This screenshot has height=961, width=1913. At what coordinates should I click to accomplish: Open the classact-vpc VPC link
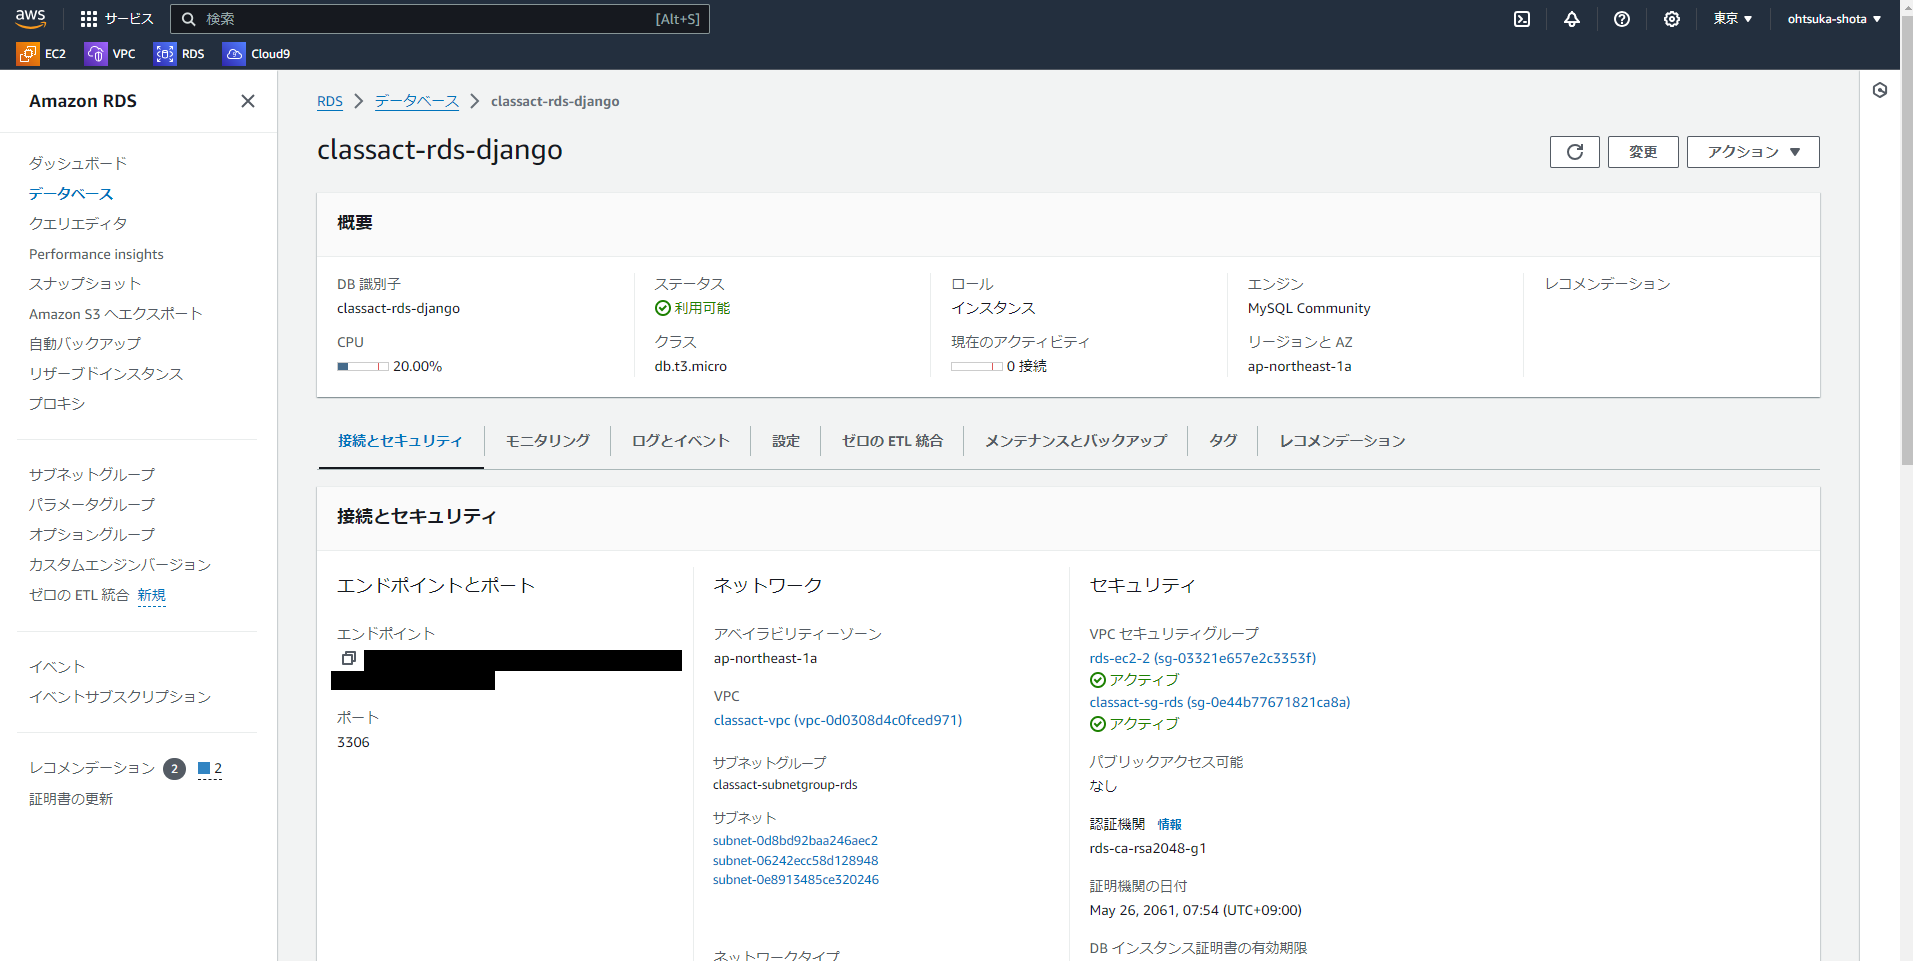[x=838, y=720]
